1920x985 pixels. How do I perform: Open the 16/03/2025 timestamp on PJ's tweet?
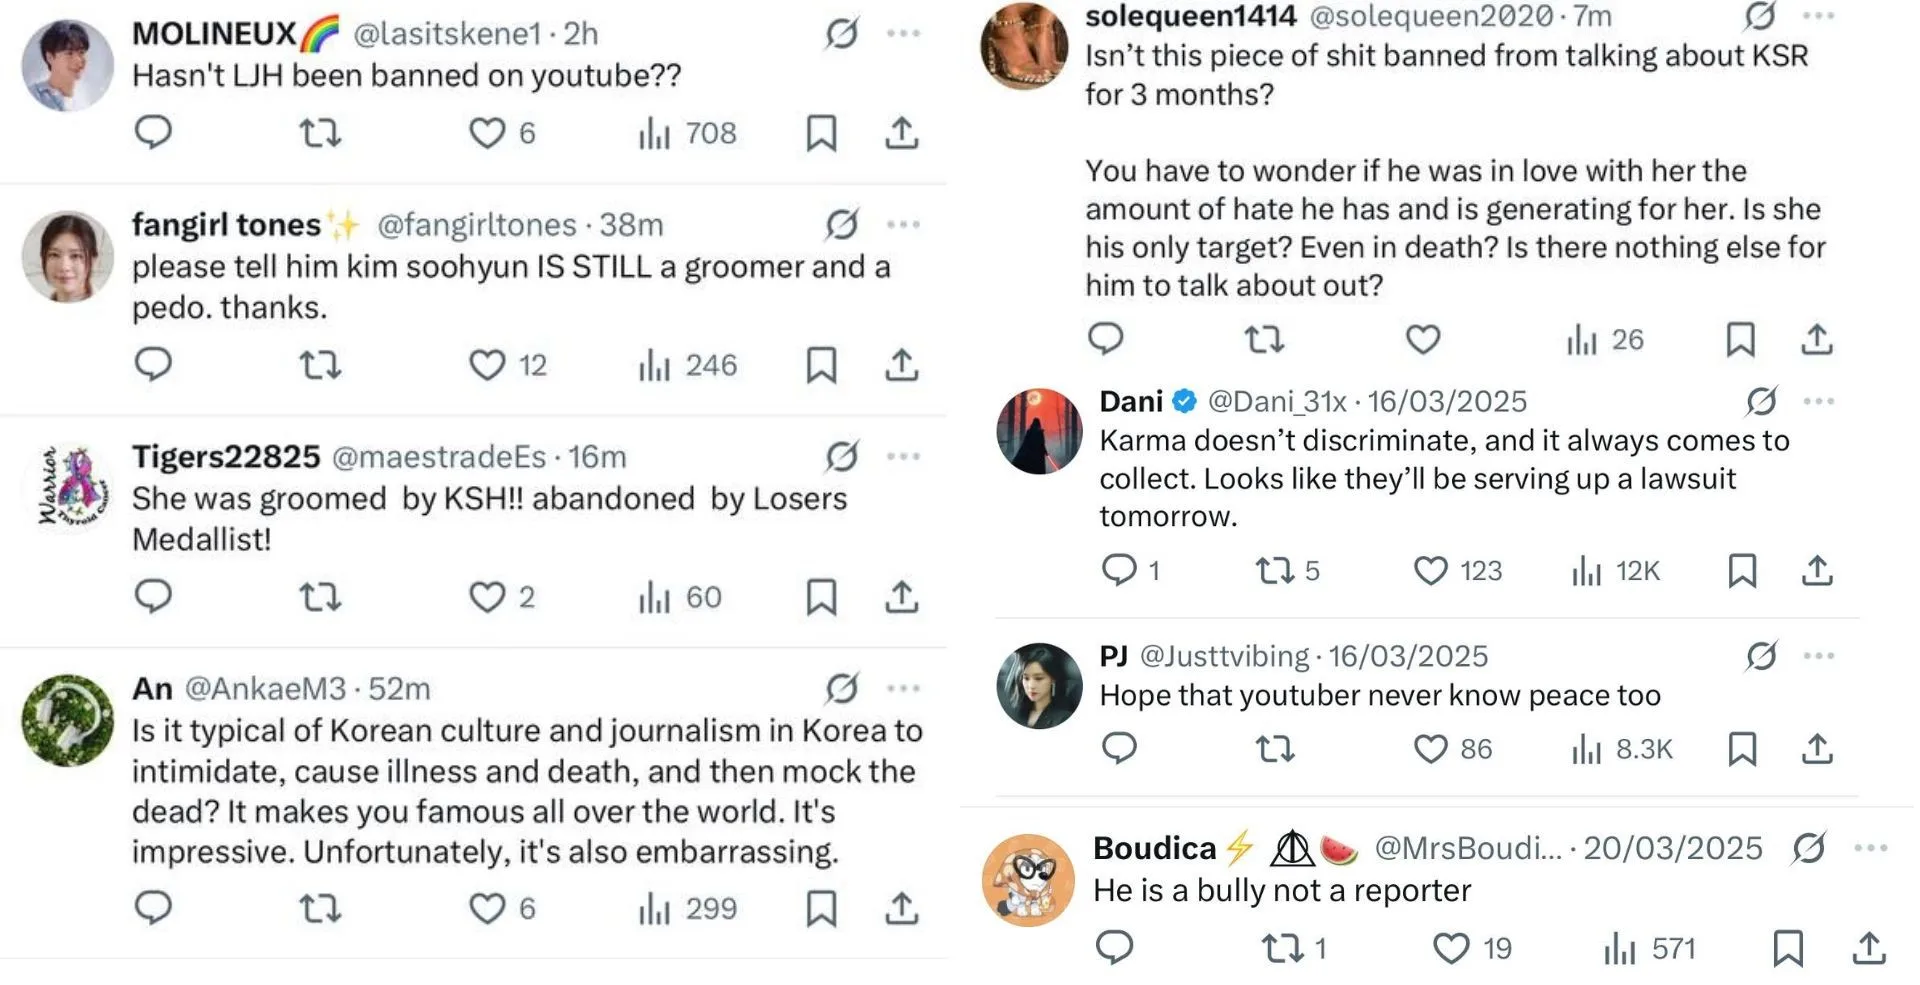coord(1408,656)
